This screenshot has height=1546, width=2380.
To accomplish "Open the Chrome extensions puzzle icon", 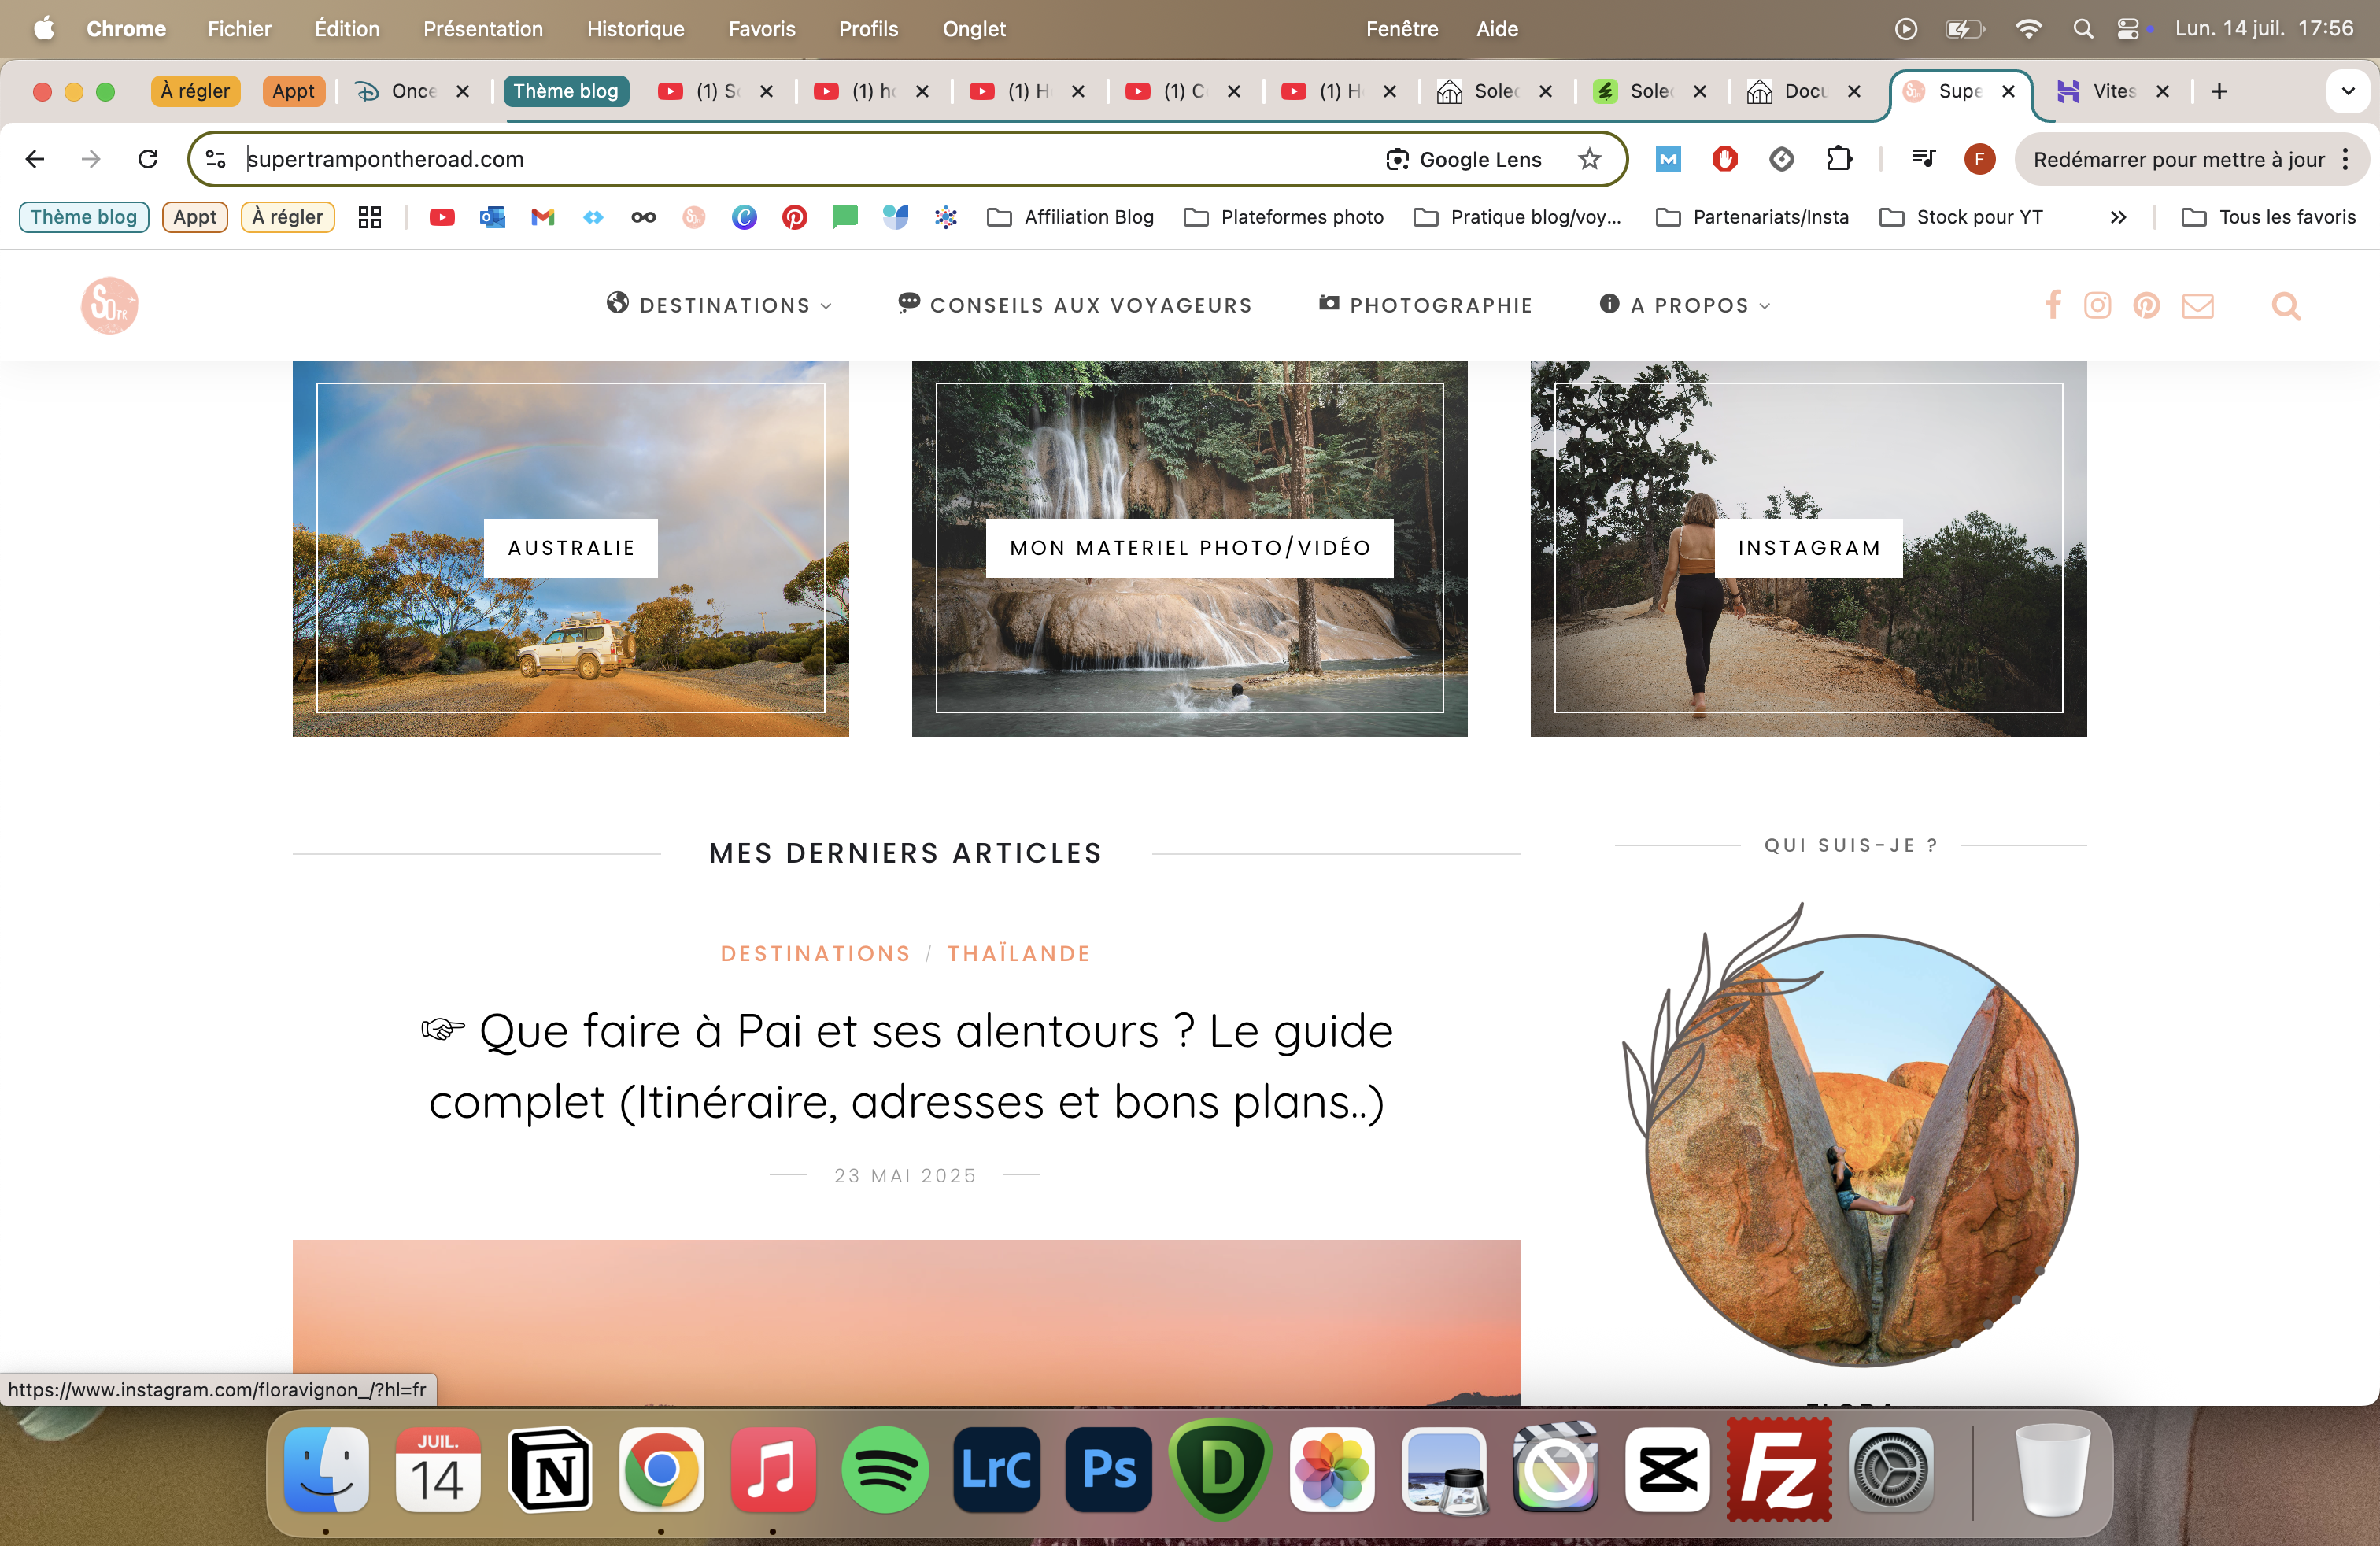I will 1838,159.
